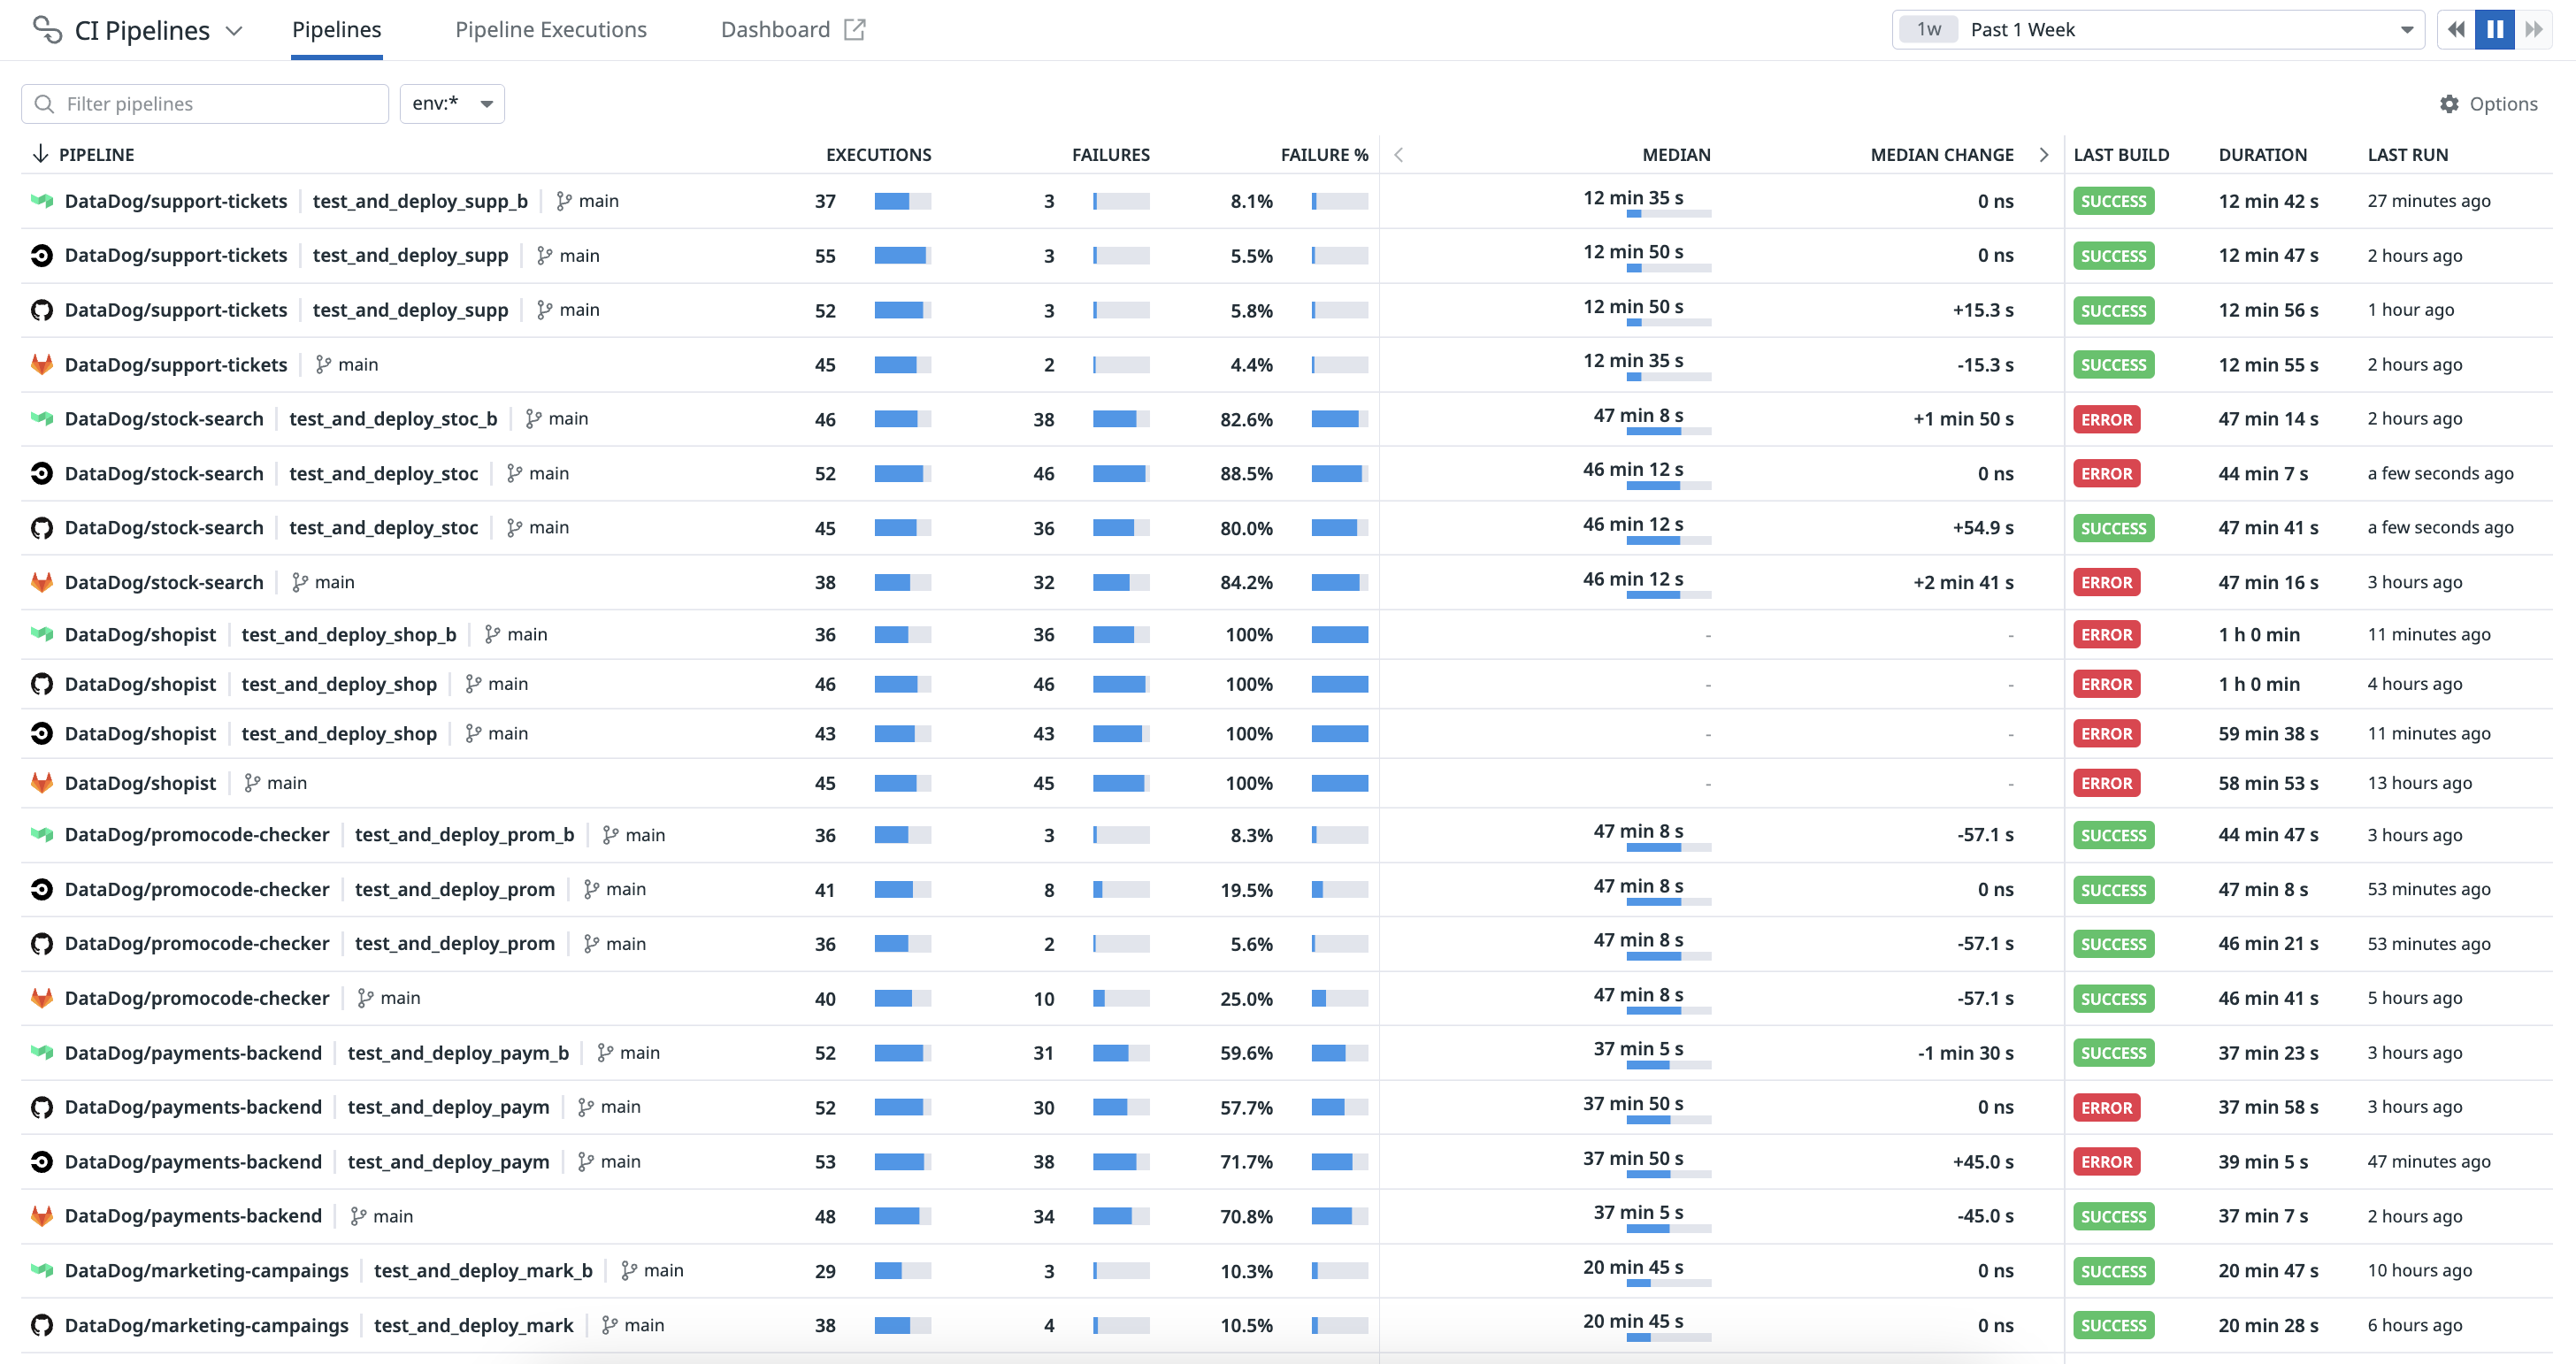Click branch icon on DataDog/stock-search main-only row

pos(300,582)
